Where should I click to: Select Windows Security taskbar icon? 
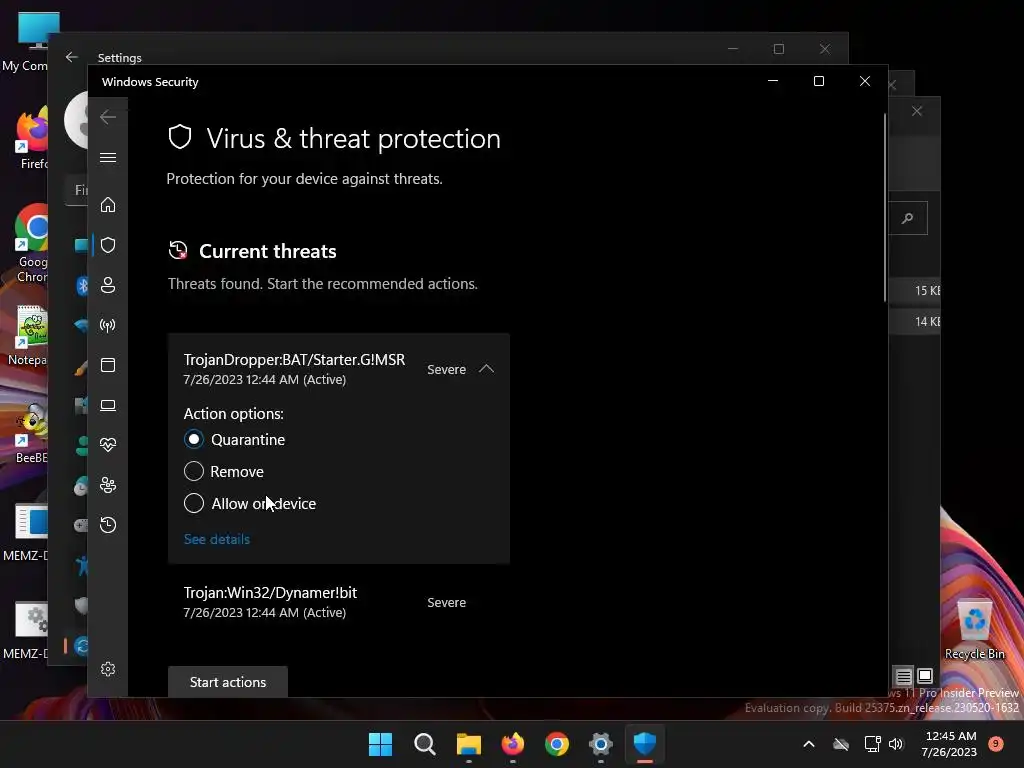click(x=645, y=744)
